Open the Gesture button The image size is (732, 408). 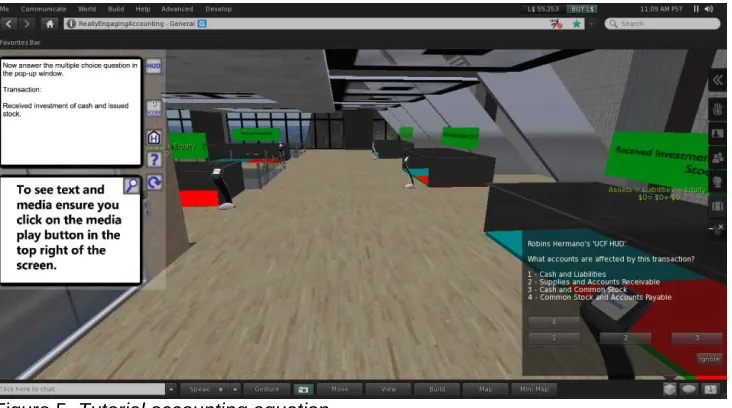(267, 389)
